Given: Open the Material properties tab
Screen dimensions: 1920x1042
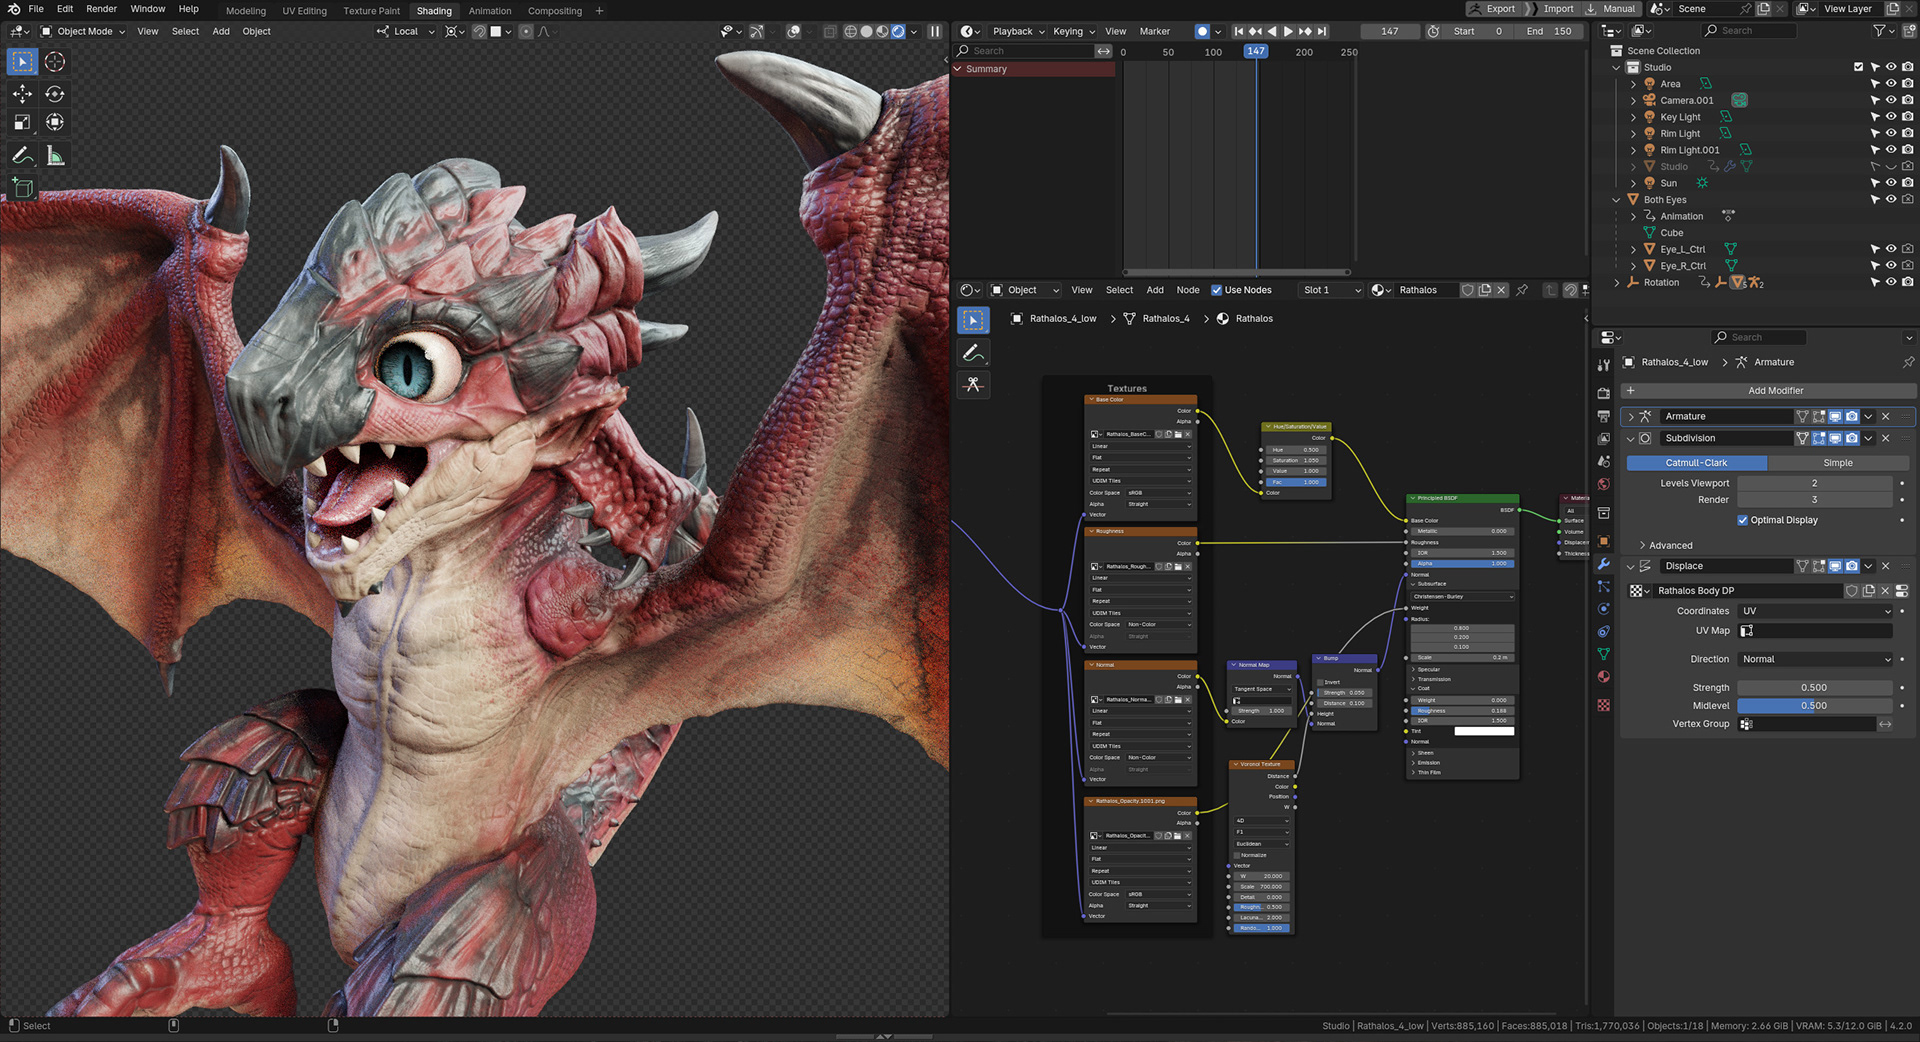Looking at the screenshot, I should [1604, 677].
